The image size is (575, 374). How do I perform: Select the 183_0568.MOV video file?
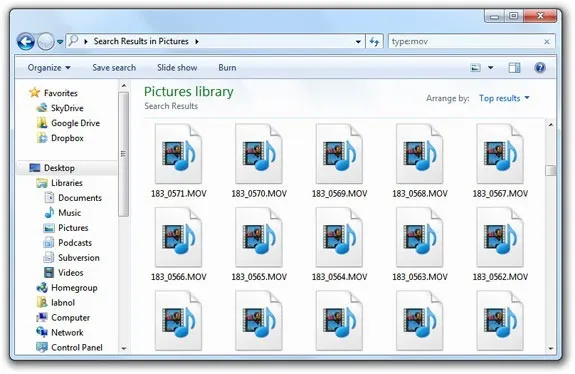(x=420, y=161)
